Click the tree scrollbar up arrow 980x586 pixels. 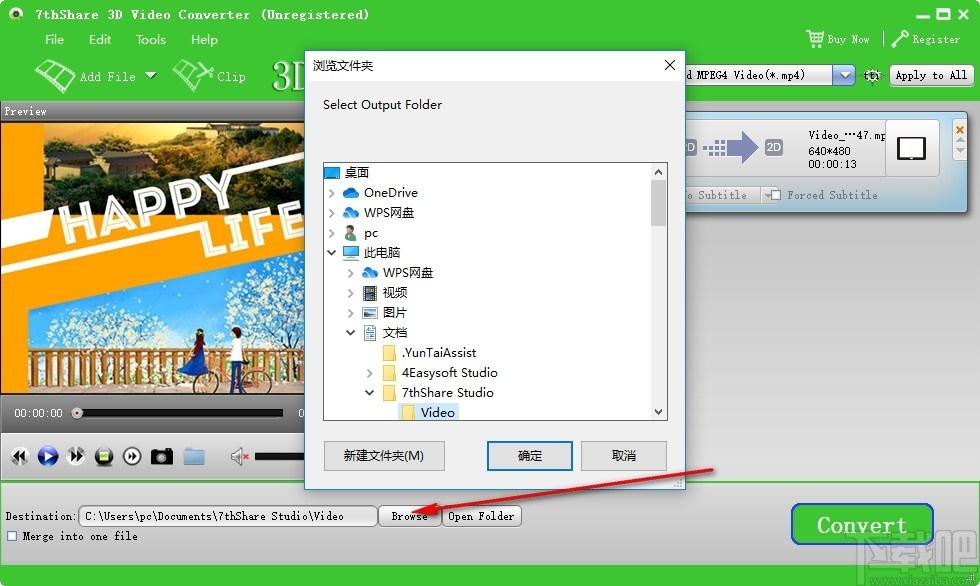(658, 172)
